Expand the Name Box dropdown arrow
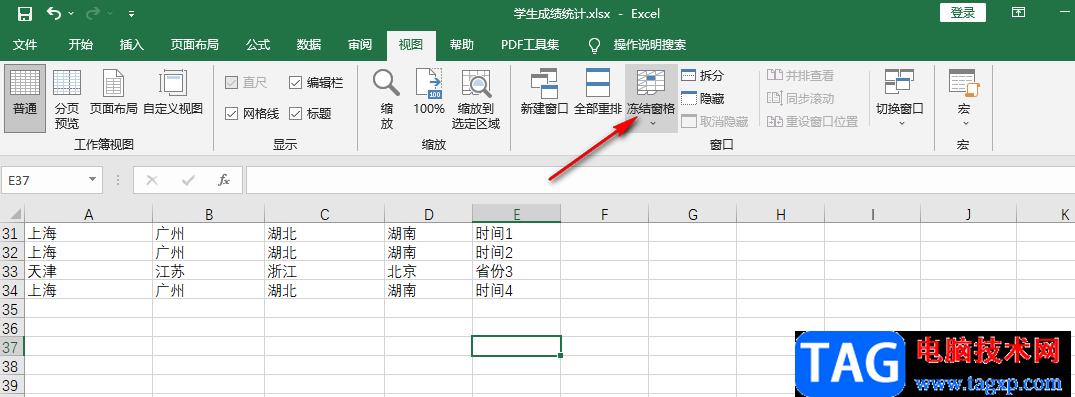Image resolution: width=1075 pixels, height=397 pixels. (x=93, y=180)
